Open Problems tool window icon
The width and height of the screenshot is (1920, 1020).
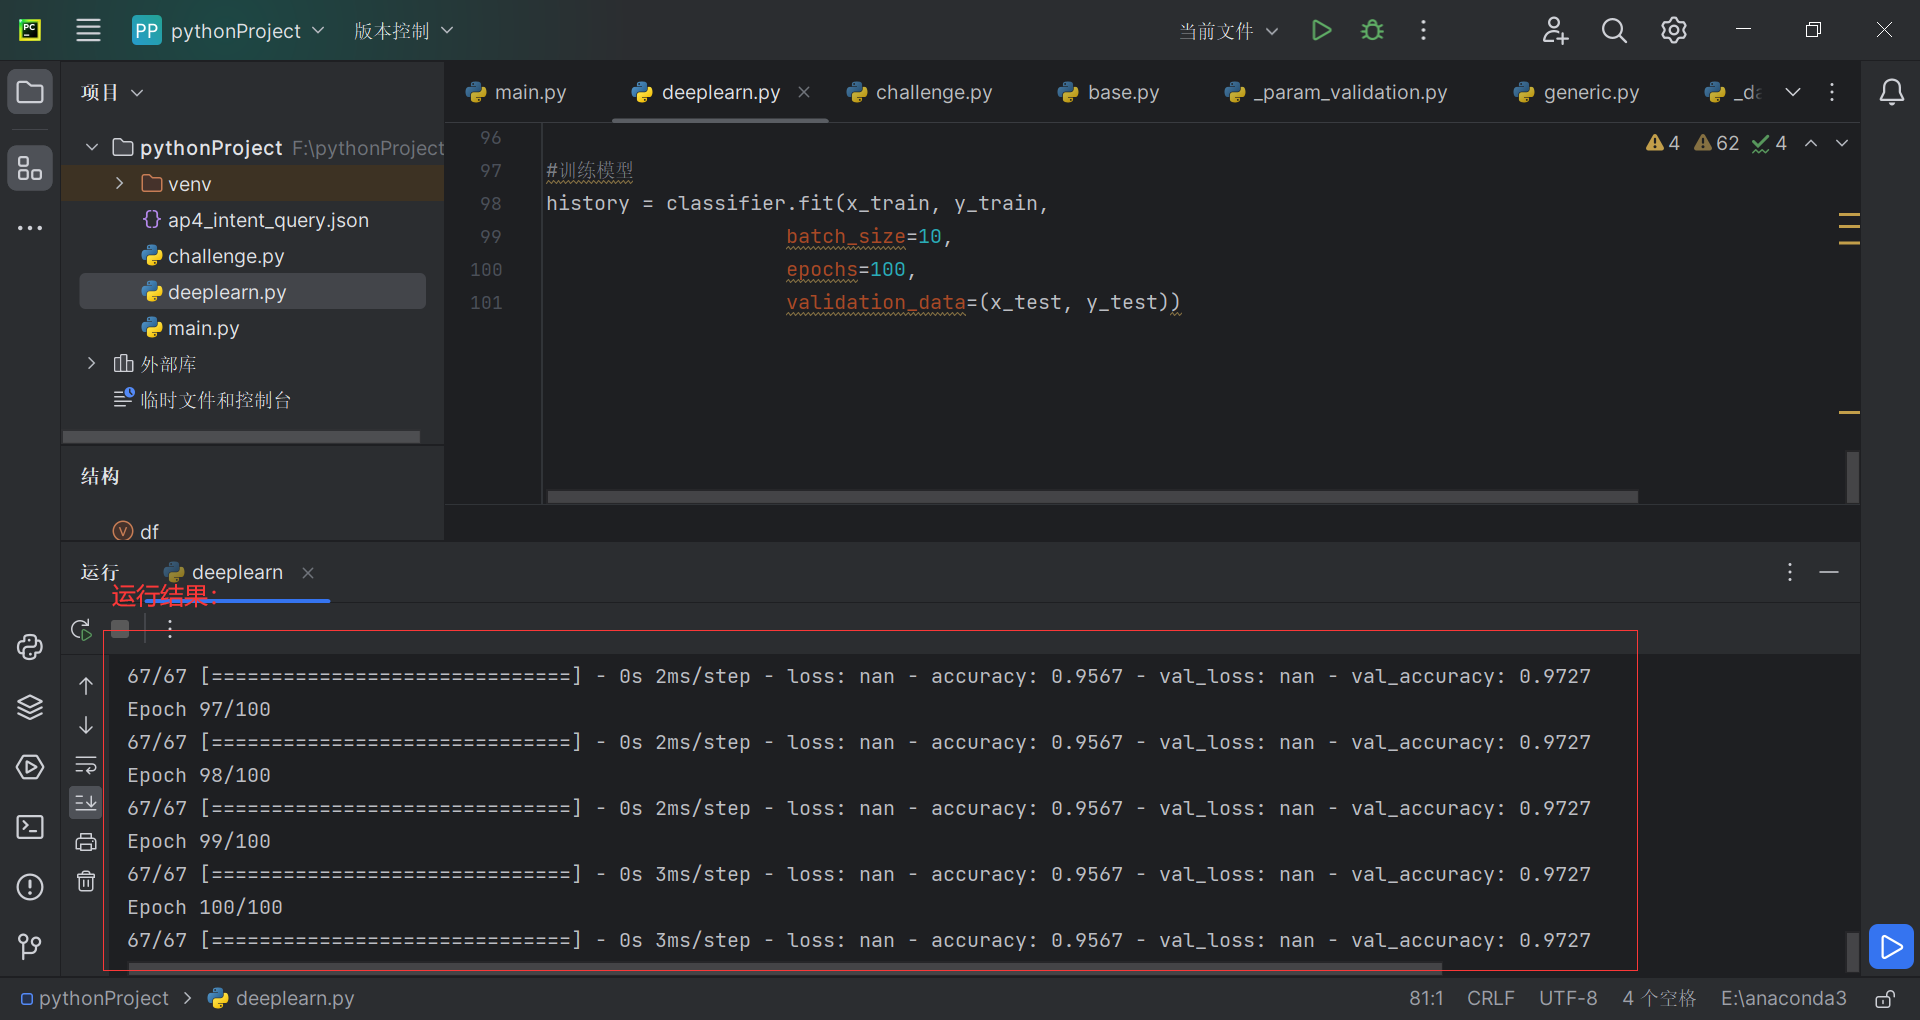tap(30, 887)
